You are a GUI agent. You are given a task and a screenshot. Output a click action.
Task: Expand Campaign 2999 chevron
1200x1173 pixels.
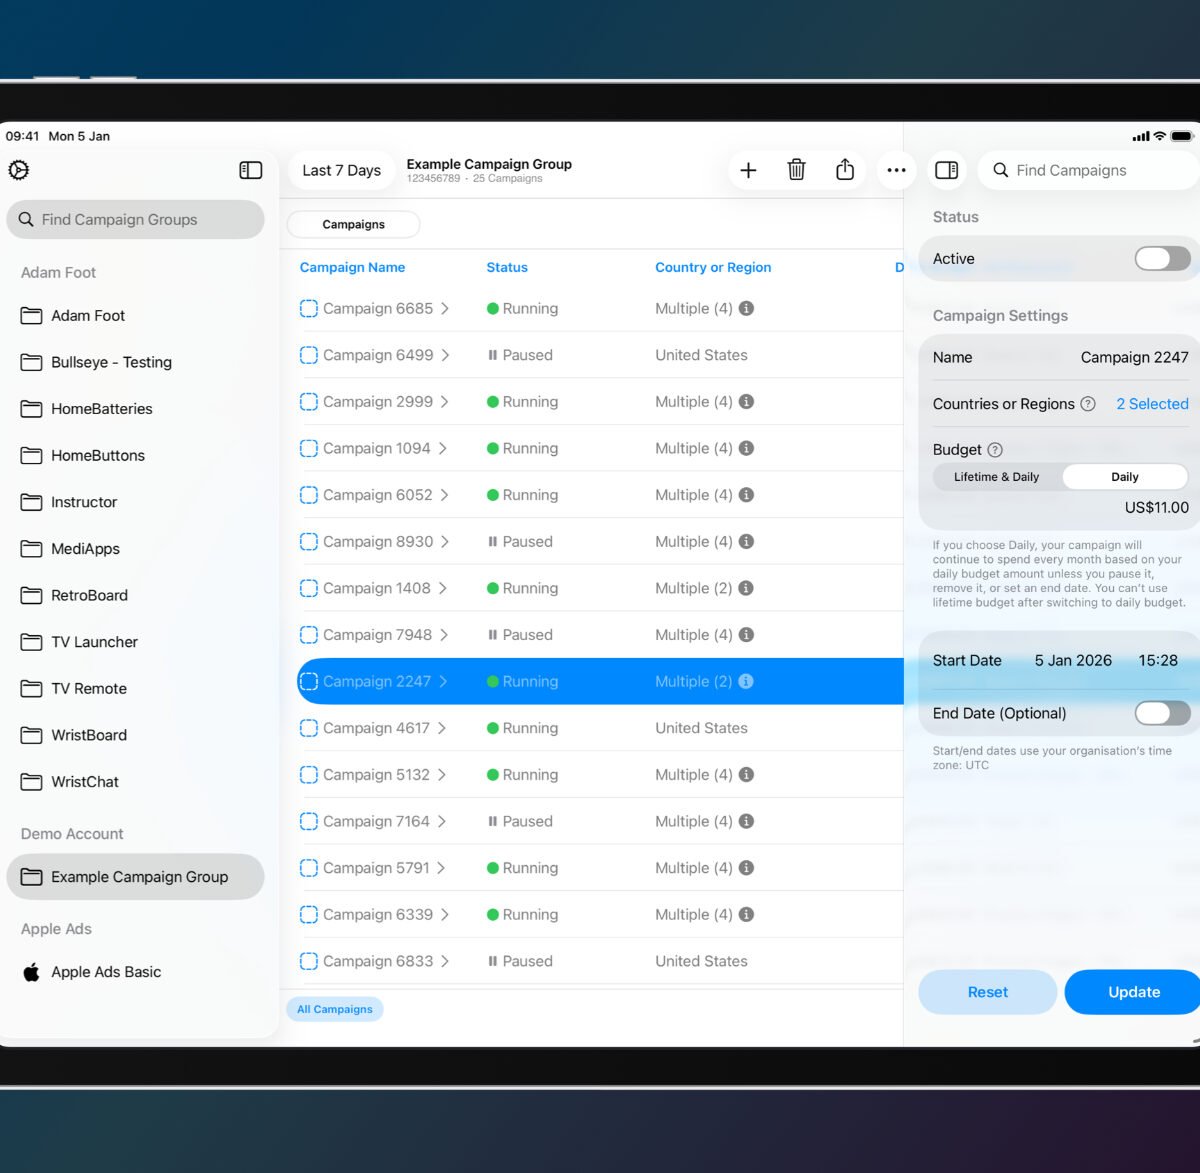click(445, 402)
